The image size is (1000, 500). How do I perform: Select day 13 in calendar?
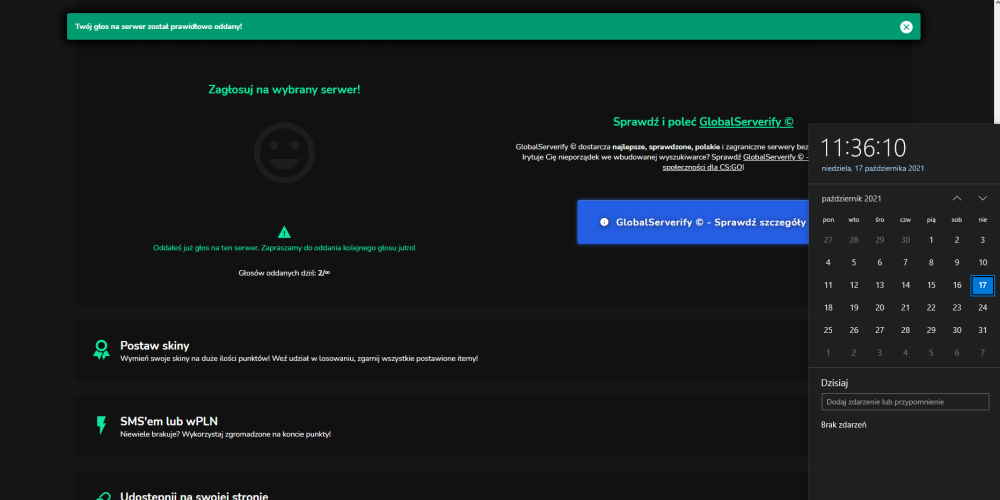pos(879,285)
